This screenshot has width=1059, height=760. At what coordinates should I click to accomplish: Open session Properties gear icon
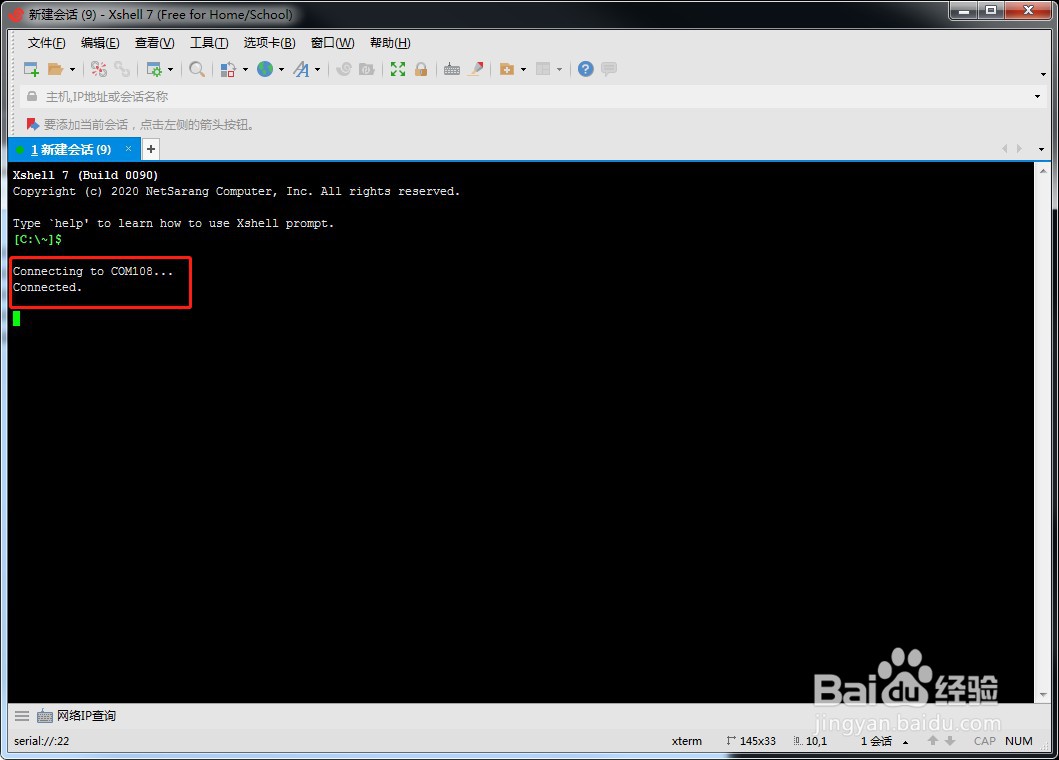(155, 69)
